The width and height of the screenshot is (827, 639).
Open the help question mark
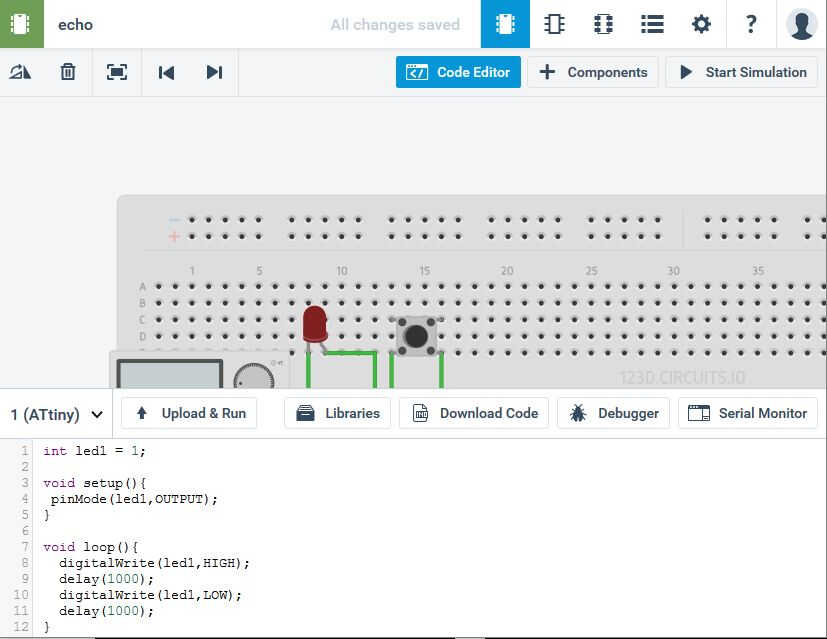click(x=751, y=24)
